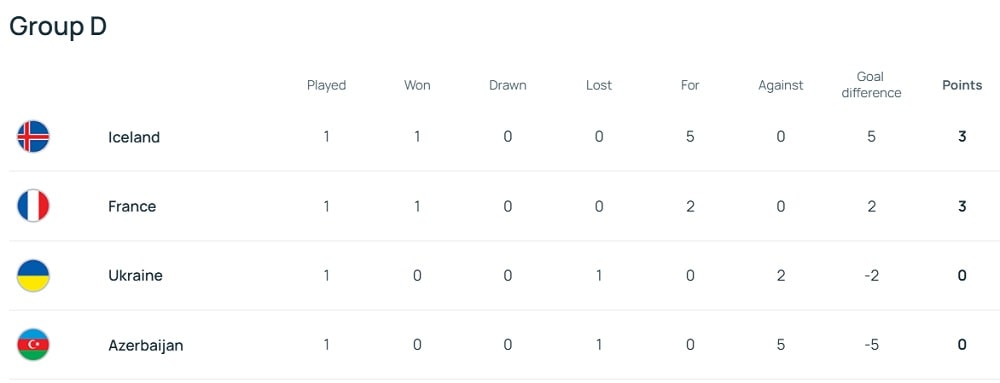Image resolution: width=1000 pixels, height=383 pixels.
Task: Click the Drawn column header
Action: click(x=508, y=85)
